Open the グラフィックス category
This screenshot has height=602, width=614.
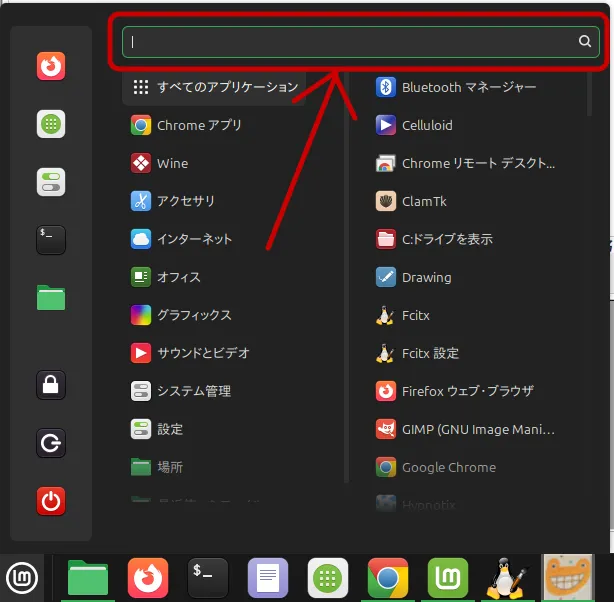(x=194, y=315)
